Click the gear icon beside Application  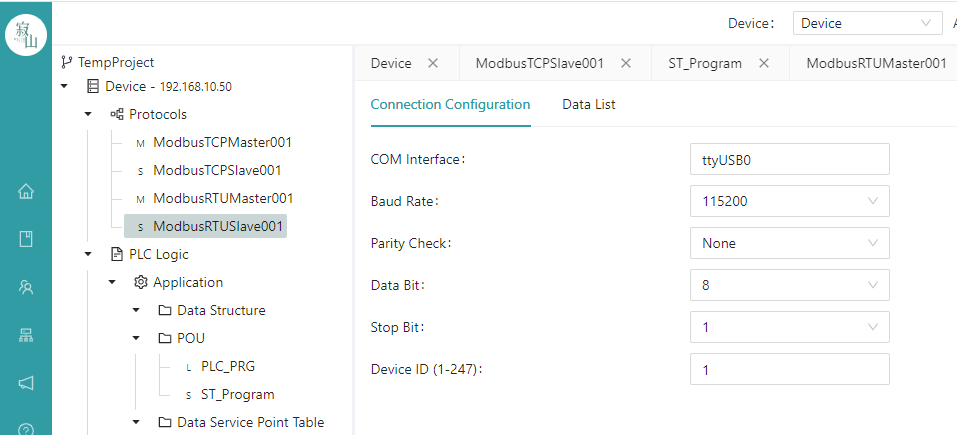click(x=140, y=282)
